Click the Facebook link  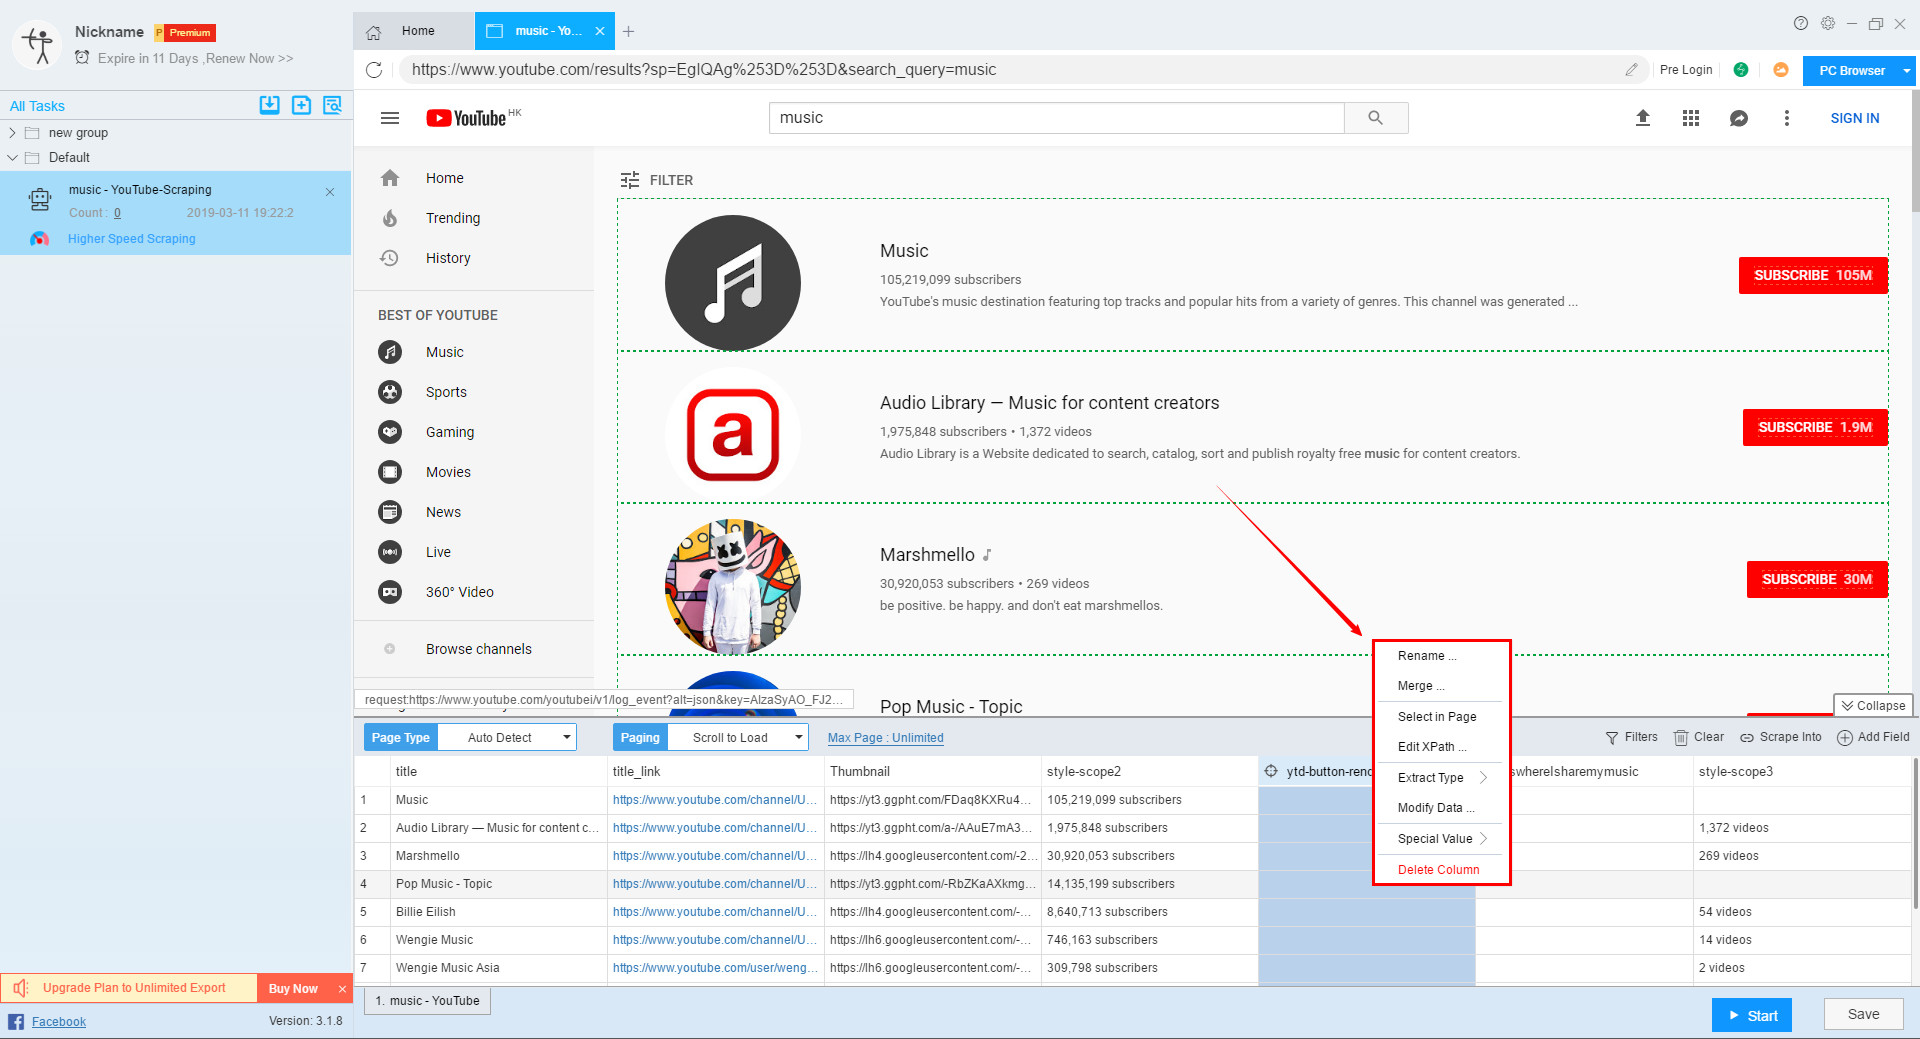[59, 1021]
